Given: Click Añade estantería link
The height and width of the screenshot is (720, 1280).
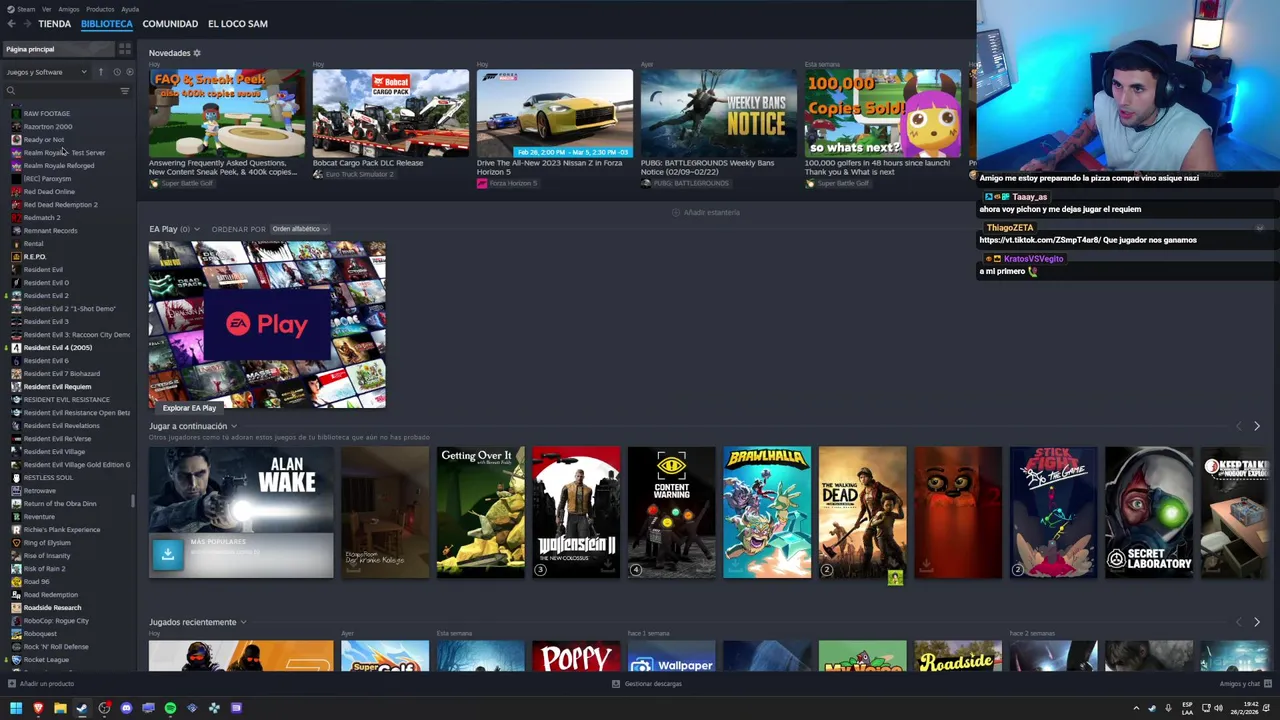Looking at the screenshot, I should tap(706, 213).
